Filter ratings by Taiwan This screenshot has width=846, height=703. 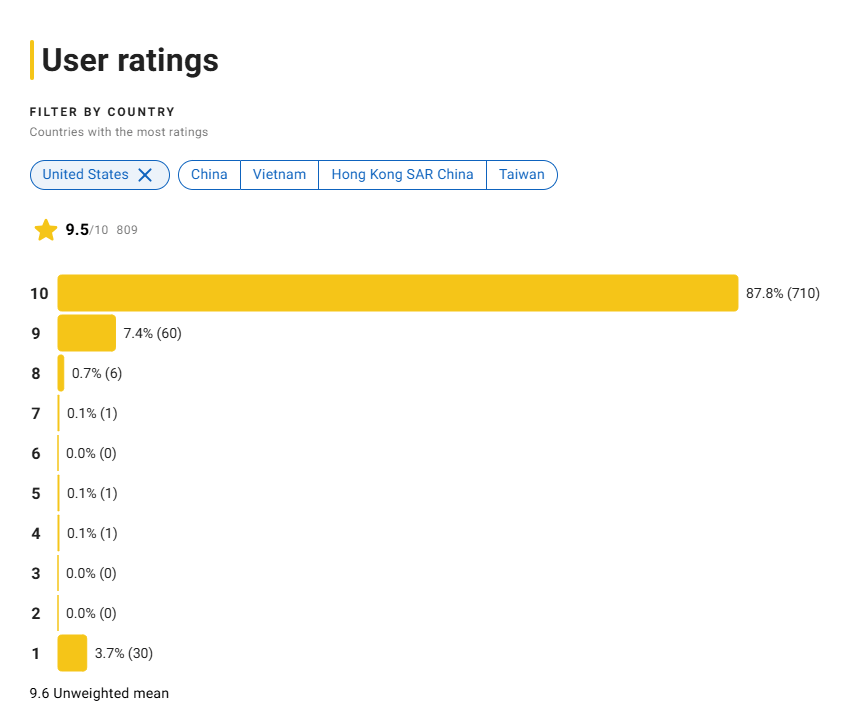coord(522,175)
